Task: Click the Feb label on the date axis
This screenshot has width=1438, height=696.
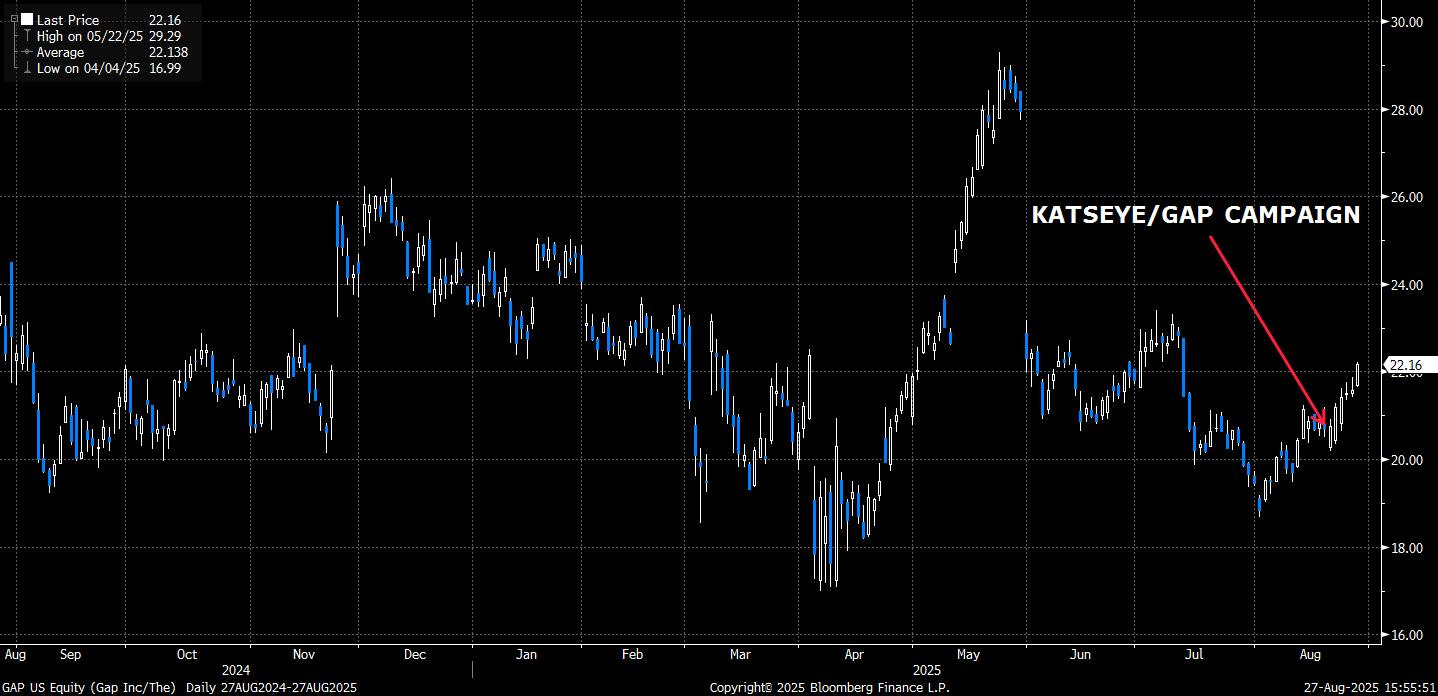Action: (x=631, y=655)
